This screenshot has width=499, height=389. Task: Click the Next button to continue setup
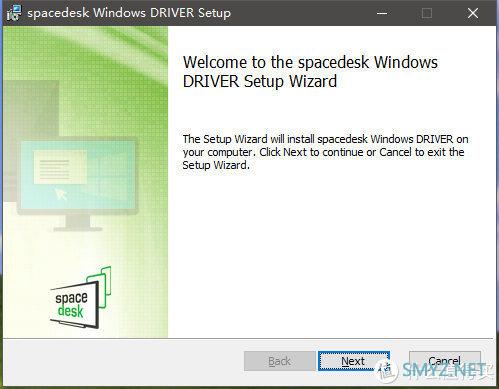pyautogui.click(x=353, y=361)
